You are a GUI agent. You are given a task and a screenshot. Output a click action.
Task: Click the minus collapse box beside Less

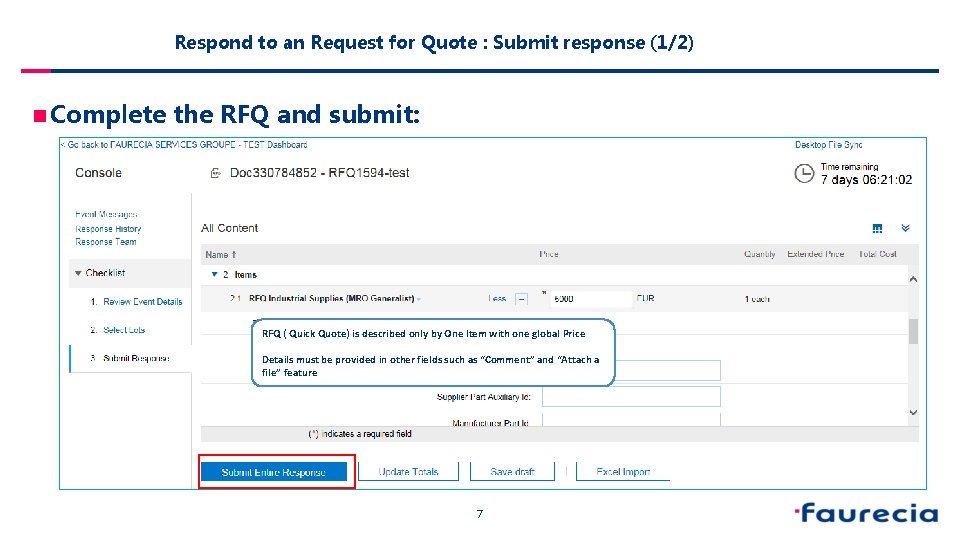point(522,299)
